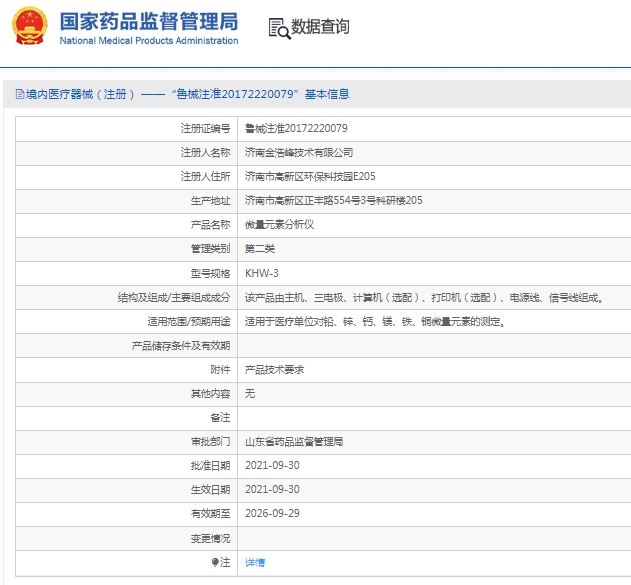Click the 产品名称 label

pyautogui.click(x=210, y=225)
